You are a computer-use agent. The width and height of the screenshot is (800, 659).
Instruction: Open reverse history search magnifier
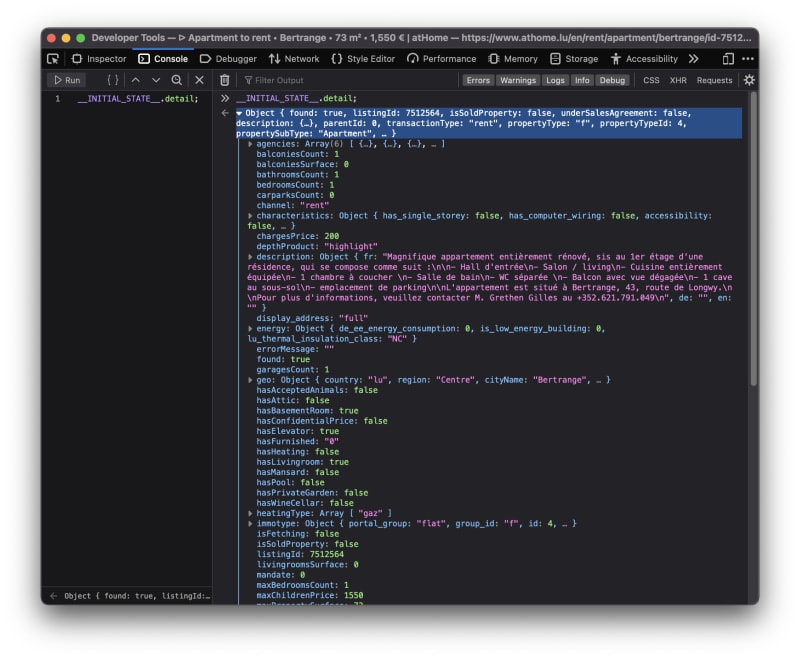(177, 80)
